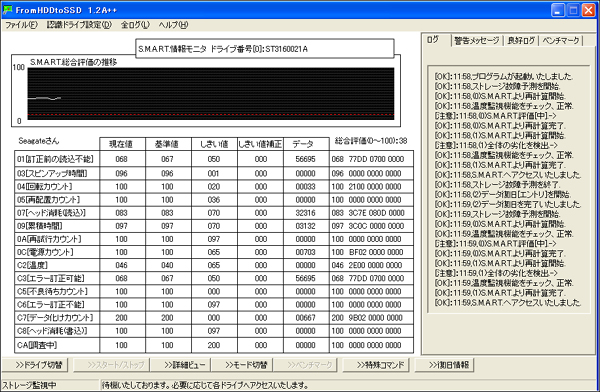Select the 09[累積時間] row
This screenshot has height=392, width=600.
pyautogui.click(x=214, y=226)
